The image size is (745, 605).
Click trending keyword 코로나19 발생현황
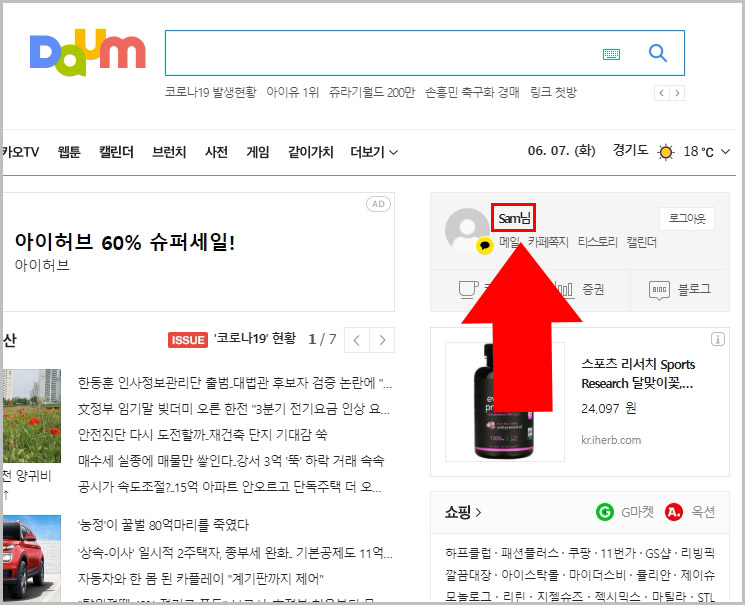(x=210, y=92)
